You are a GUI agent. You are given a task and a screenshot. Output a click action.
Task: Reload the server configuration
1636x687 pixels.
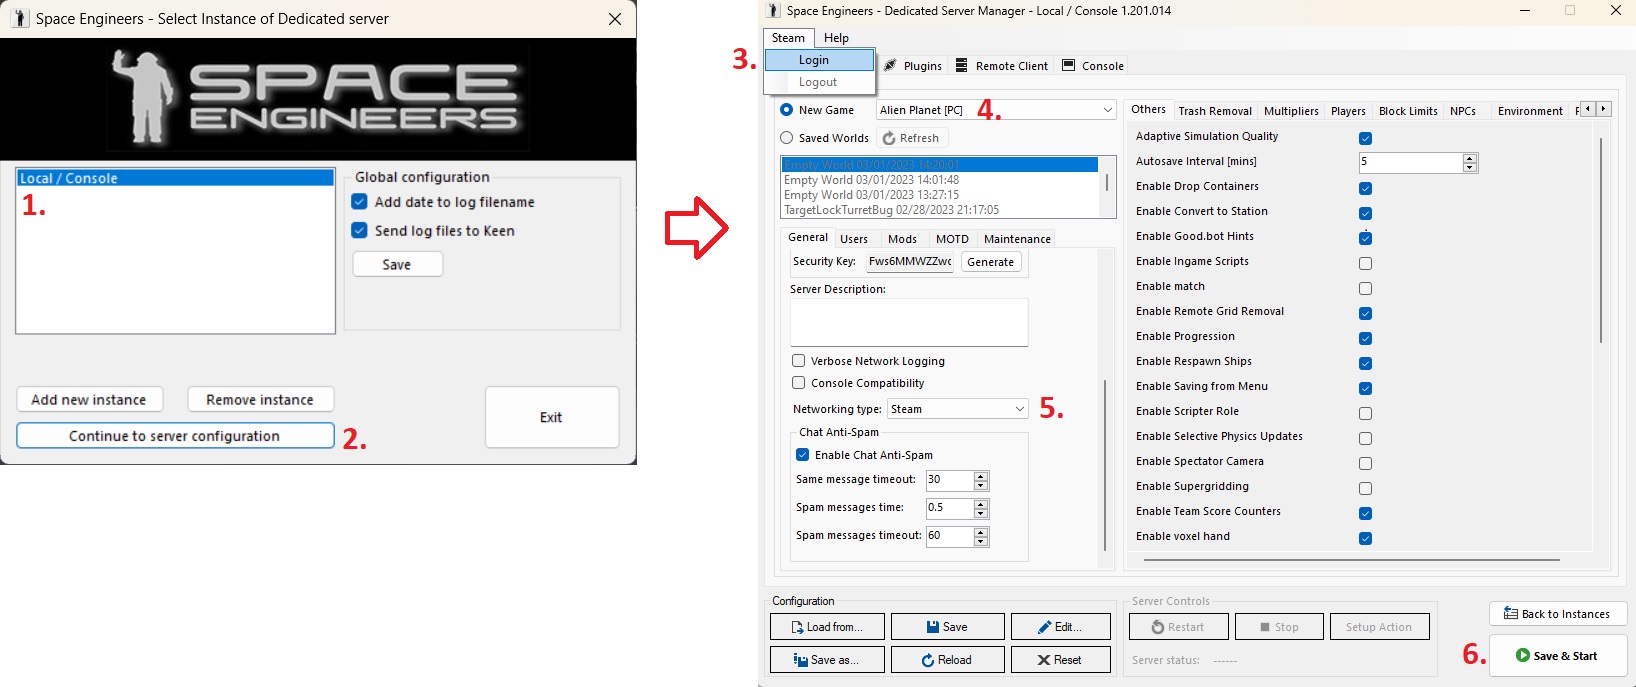click(x=946, y=660)
